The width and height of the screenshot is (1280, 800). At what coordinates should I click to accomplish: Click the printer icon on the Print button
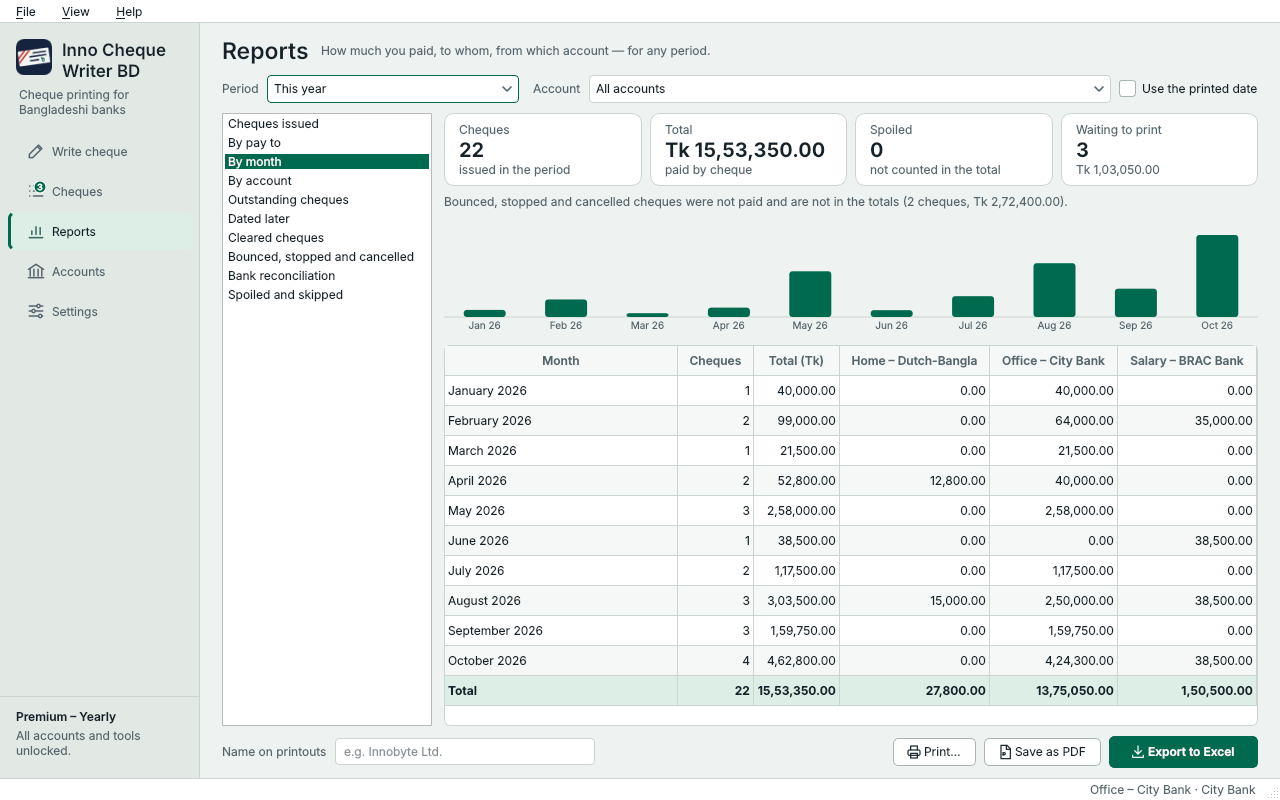tap(913, 752)
